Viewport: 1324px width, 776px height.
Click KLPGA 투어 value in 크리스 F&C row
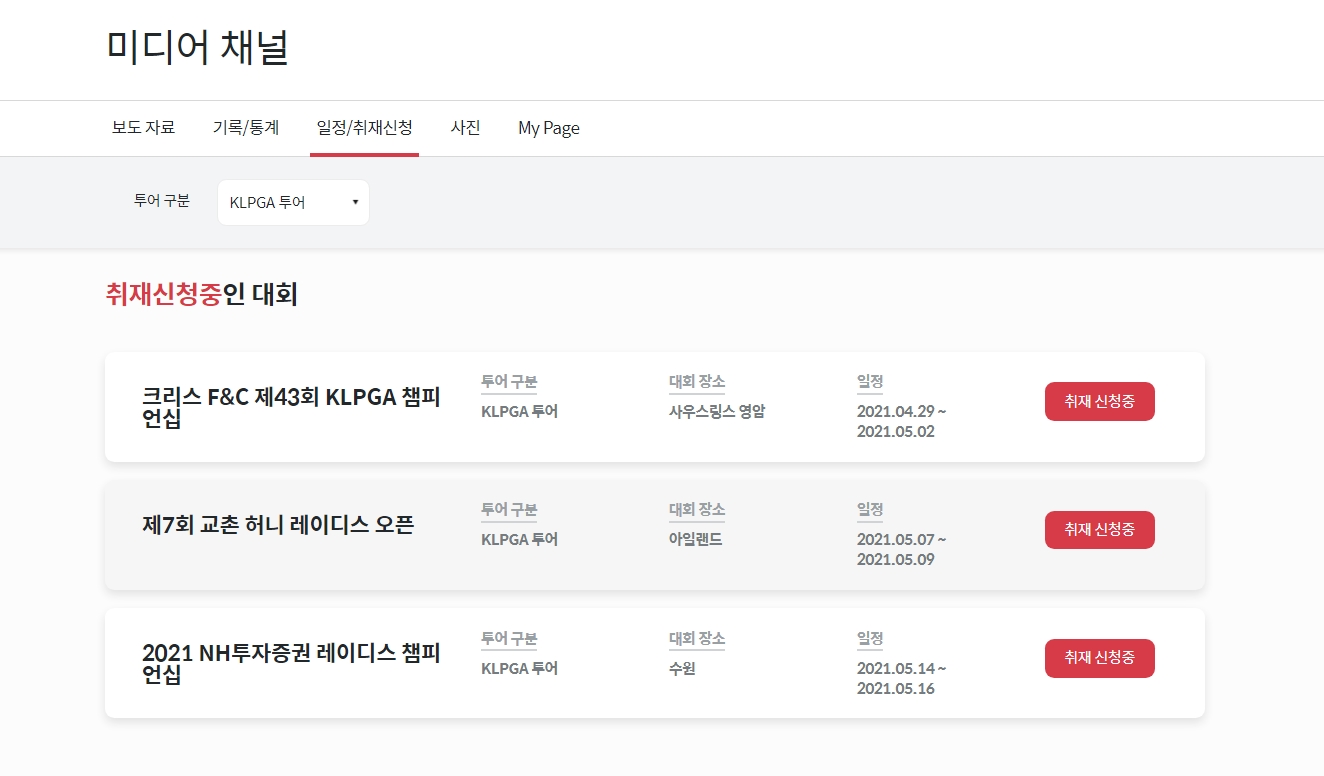519,411
